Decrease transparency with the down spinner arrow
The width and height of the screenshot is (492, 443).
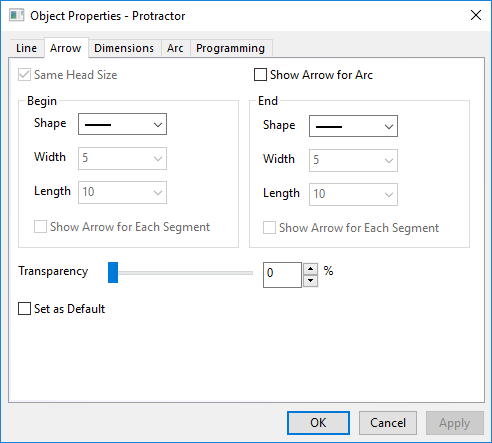pos(311,281)
